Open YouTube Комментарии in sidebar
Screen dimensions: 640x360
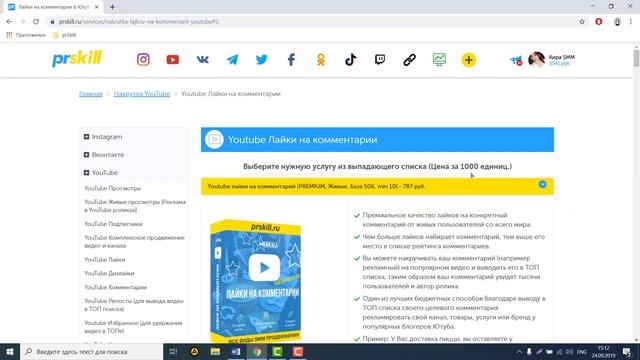pos(116,287)
